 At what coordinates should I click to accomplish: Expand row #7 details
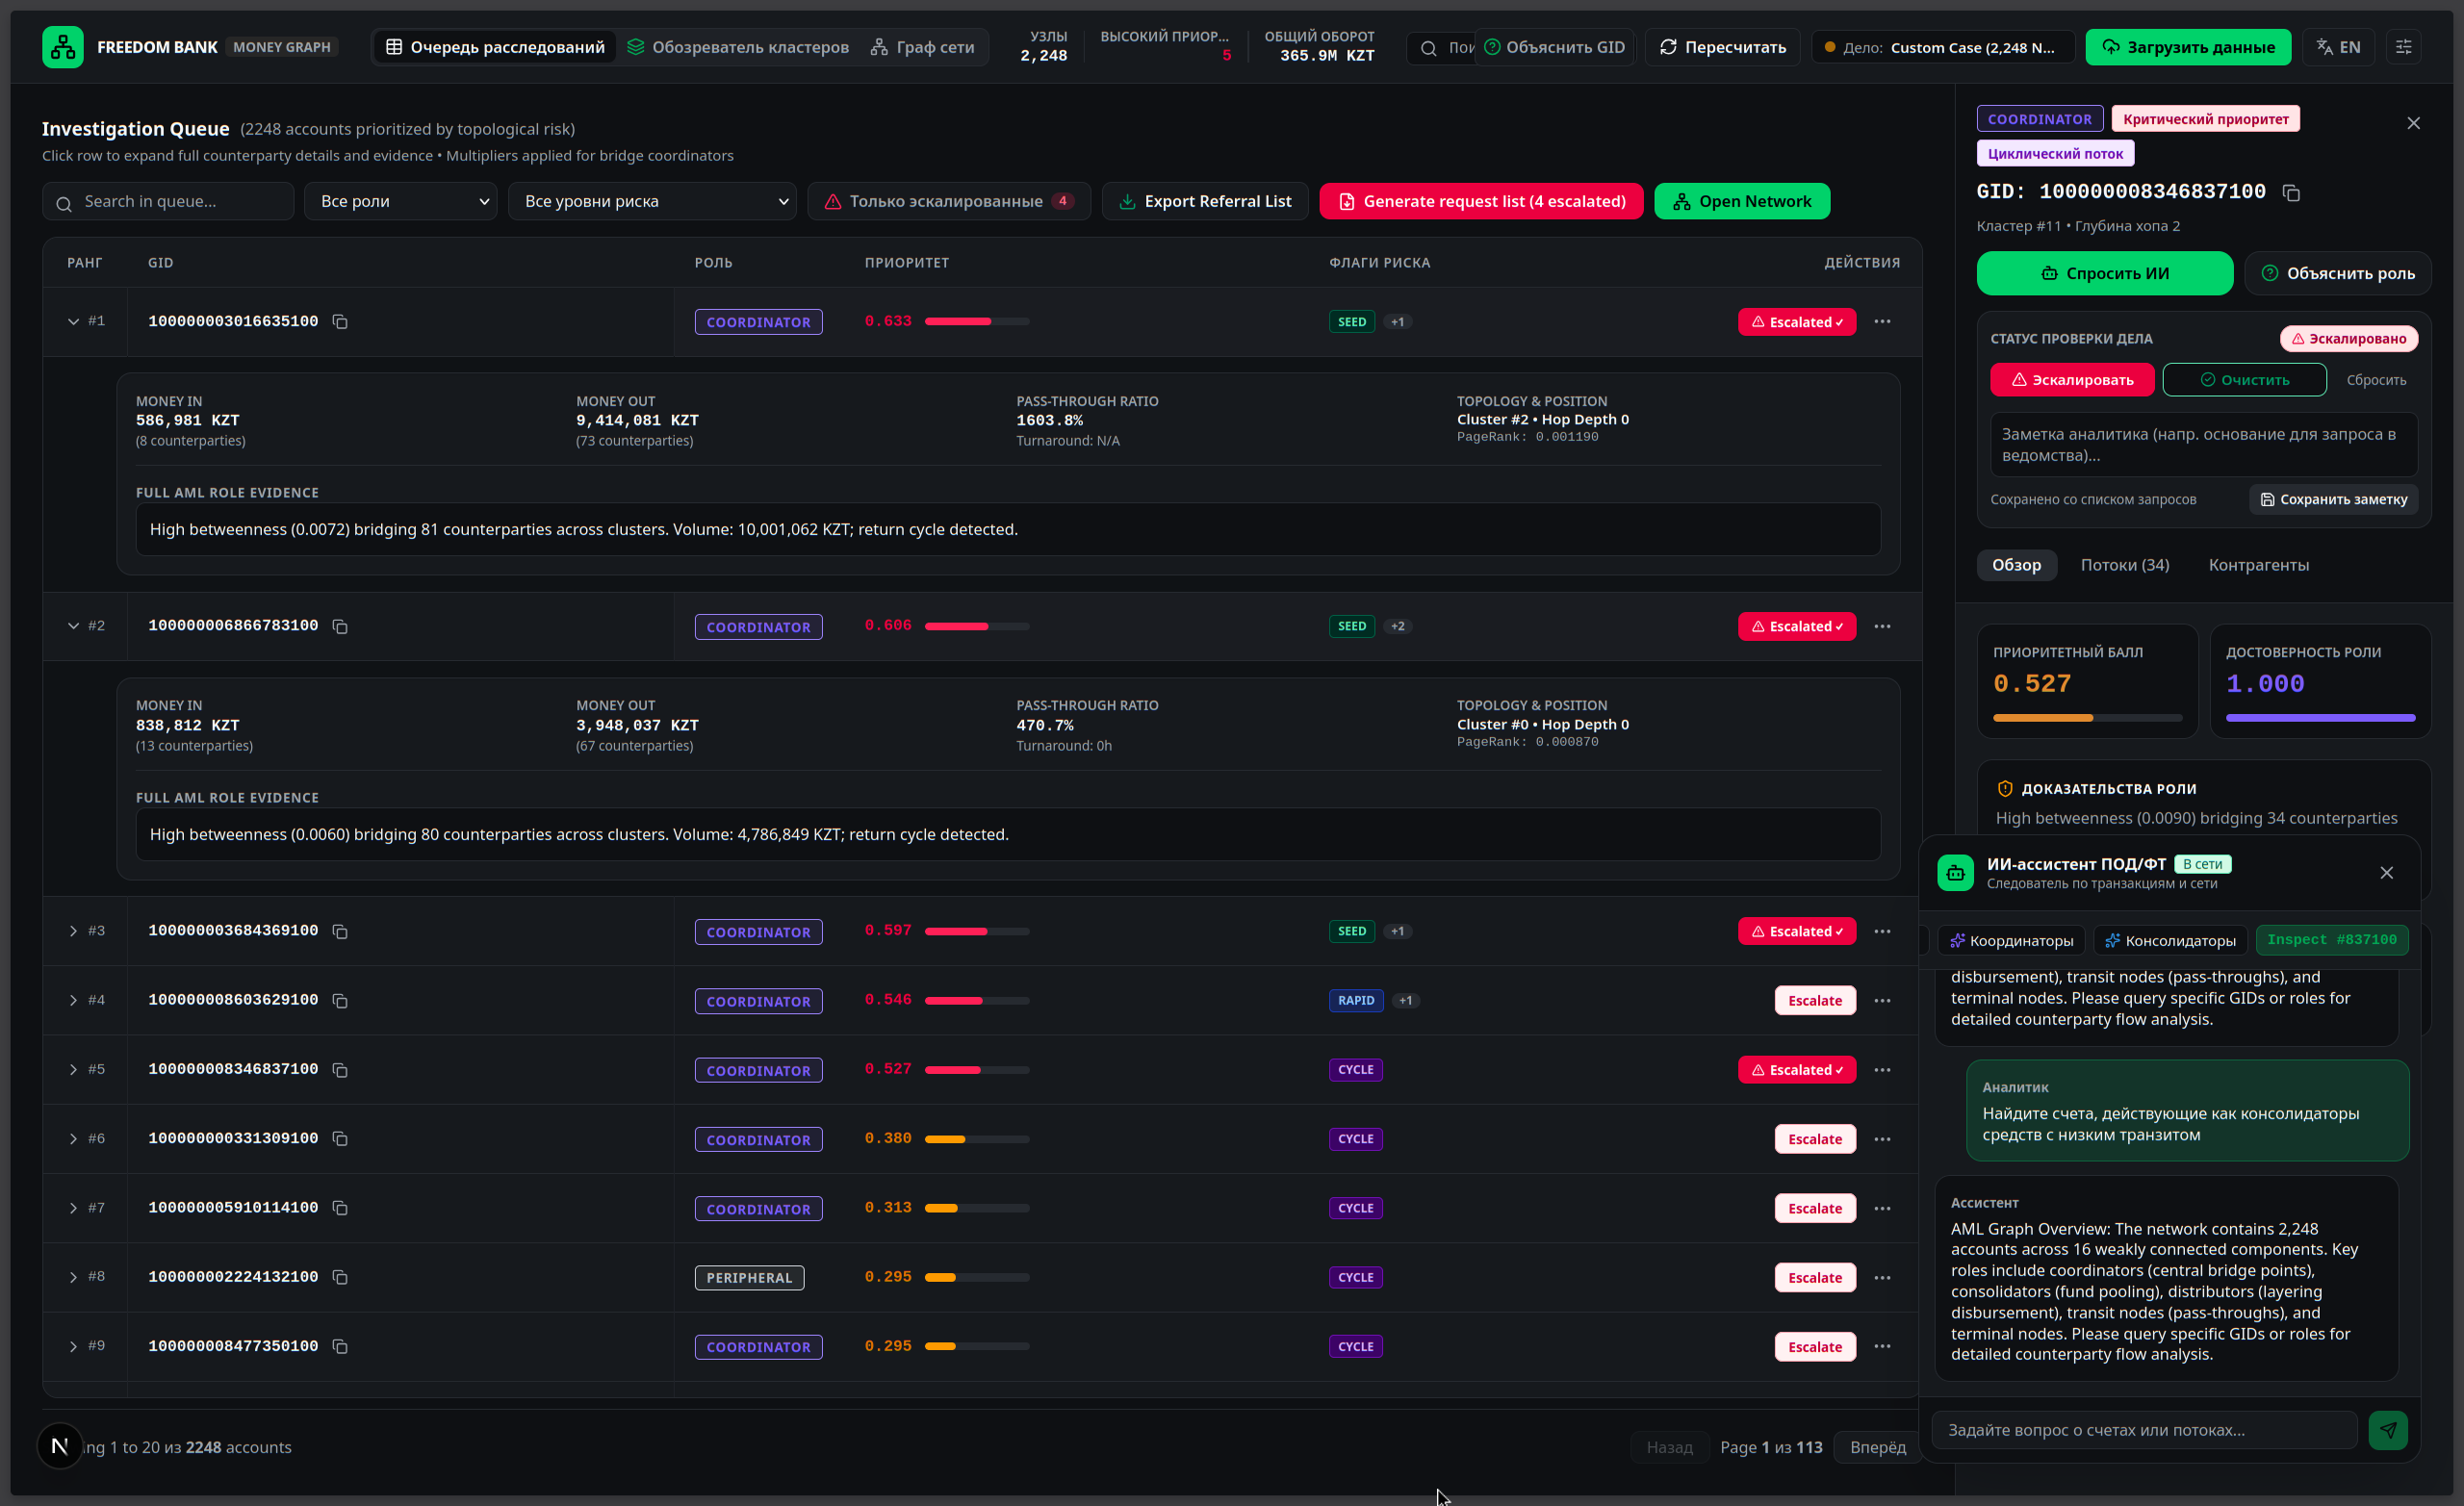pos(73,1208)
